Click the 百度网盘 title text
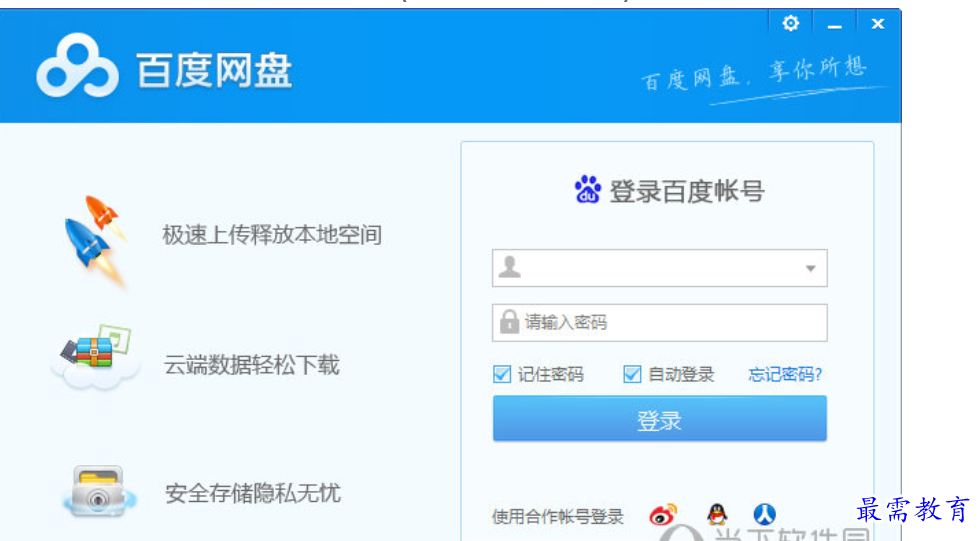 click(x=214, y=70)
